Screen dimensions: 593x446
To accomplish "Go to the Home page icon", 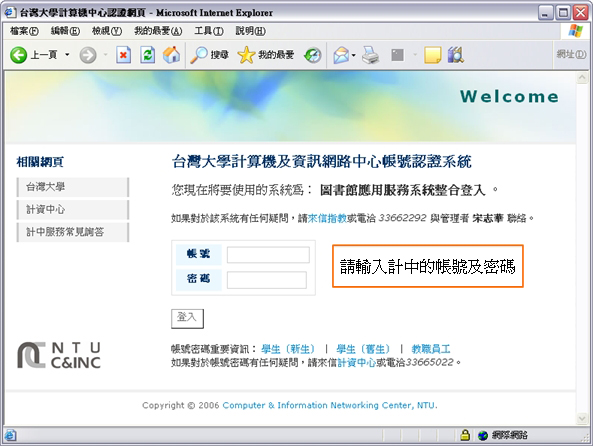I will click(171, 55).
